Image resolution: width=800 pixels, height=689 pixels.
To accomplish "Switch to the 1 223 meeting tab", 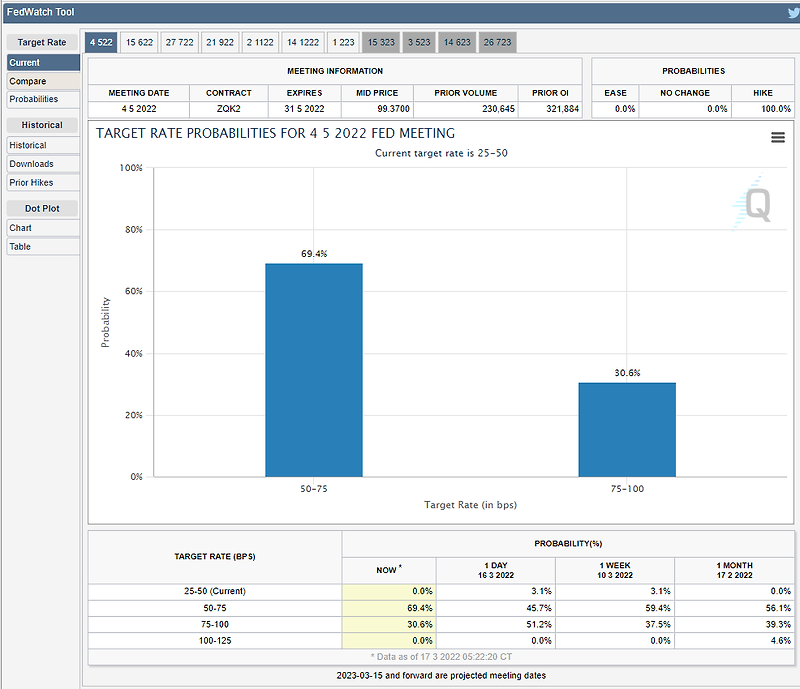I will click(x=343, y=42).
